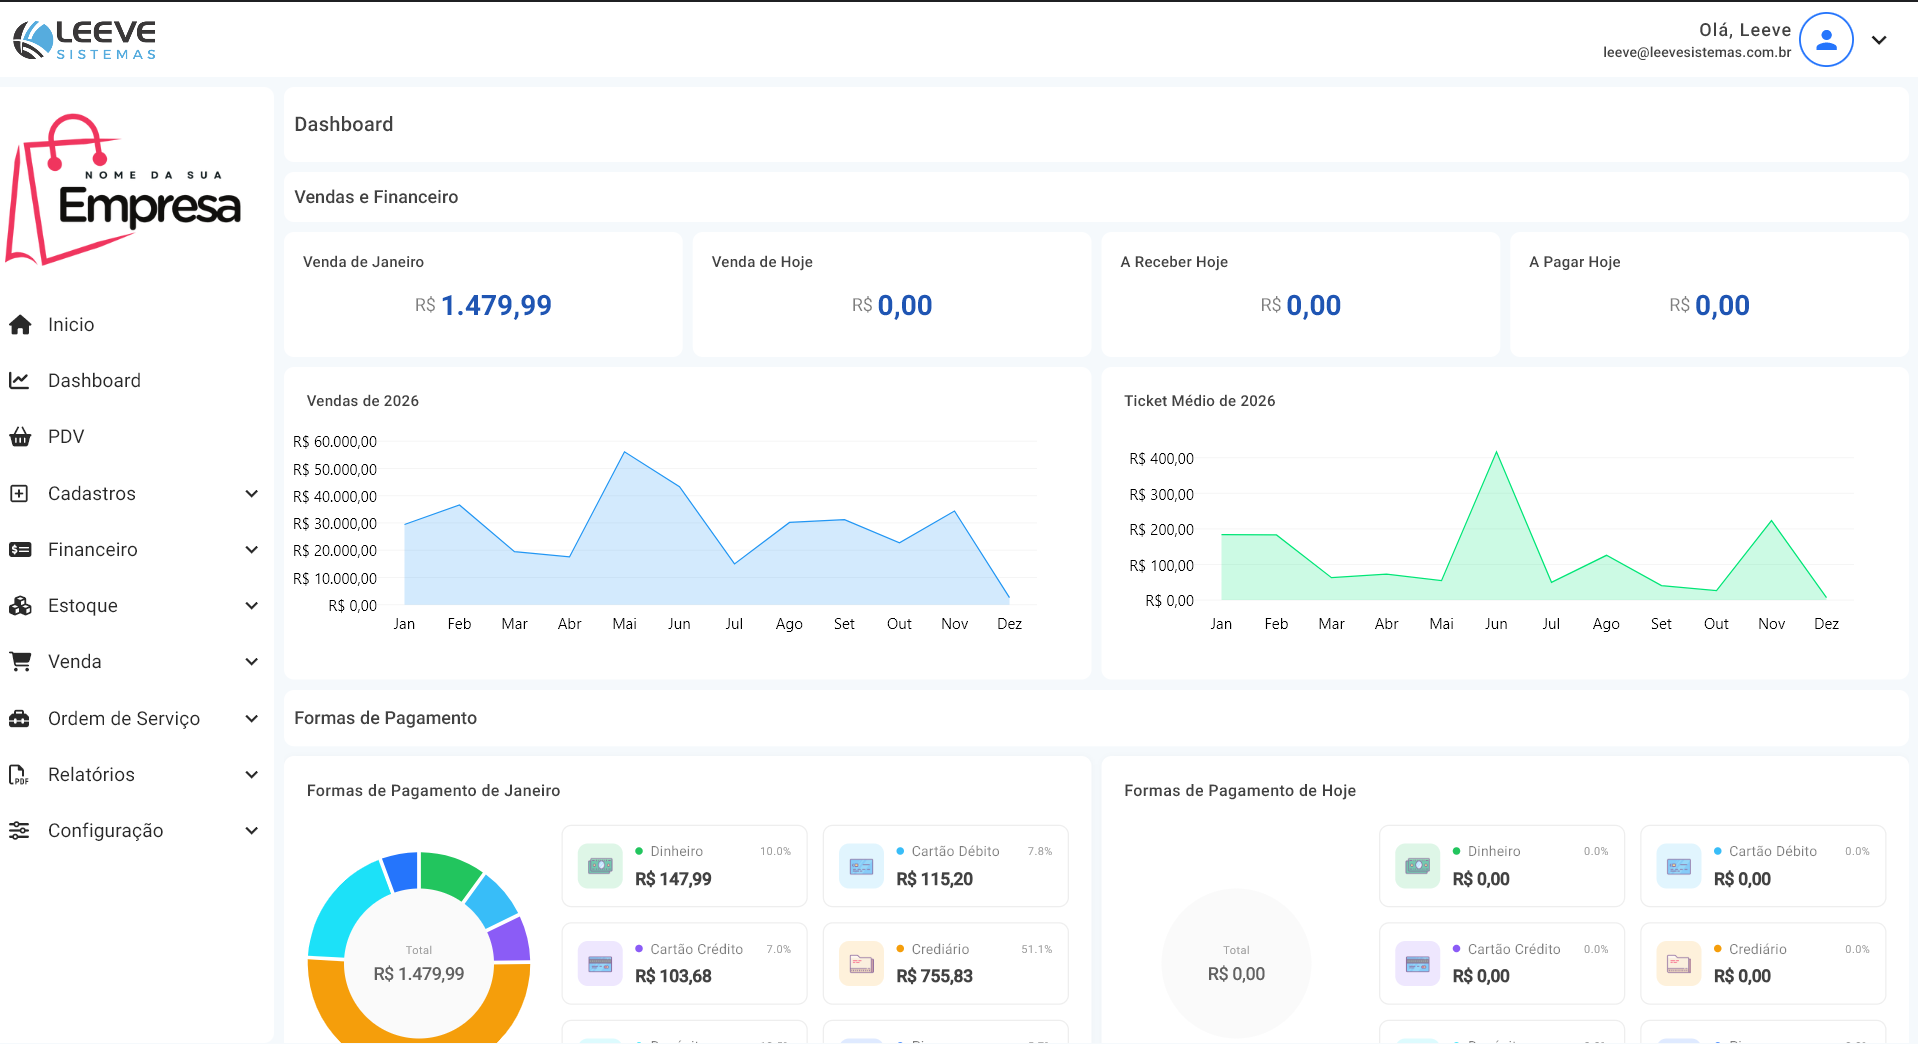Click the Configuração sliders icon

click(x=20, y=831)
